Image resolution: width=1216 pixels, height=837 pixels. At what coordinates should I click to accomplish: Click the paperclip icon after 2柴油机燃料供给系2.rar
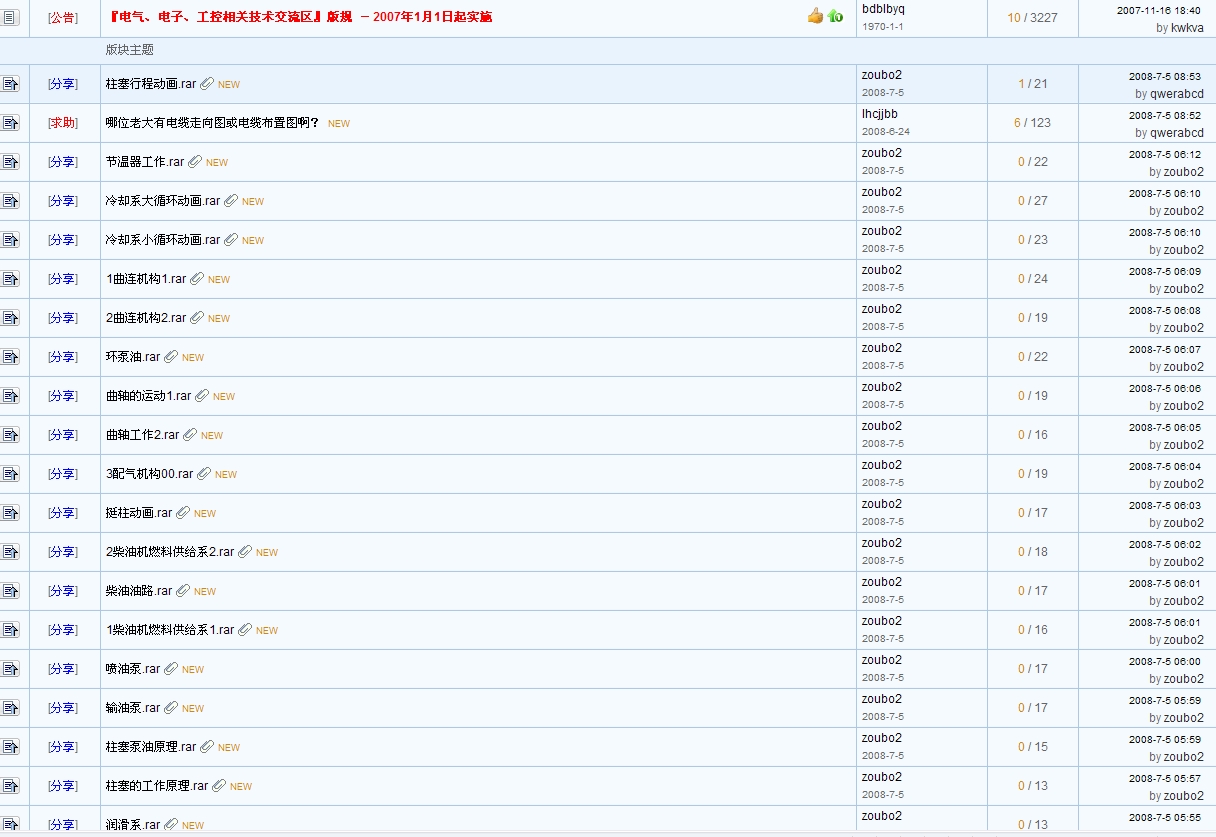tap(245, 552)
